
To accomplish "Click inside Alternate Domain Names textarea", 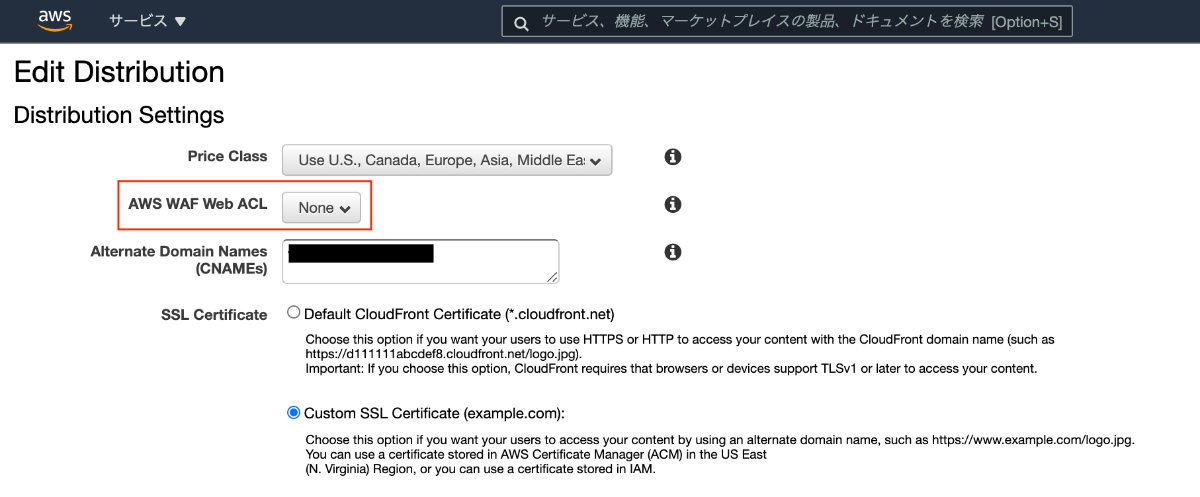I will 420,261.
